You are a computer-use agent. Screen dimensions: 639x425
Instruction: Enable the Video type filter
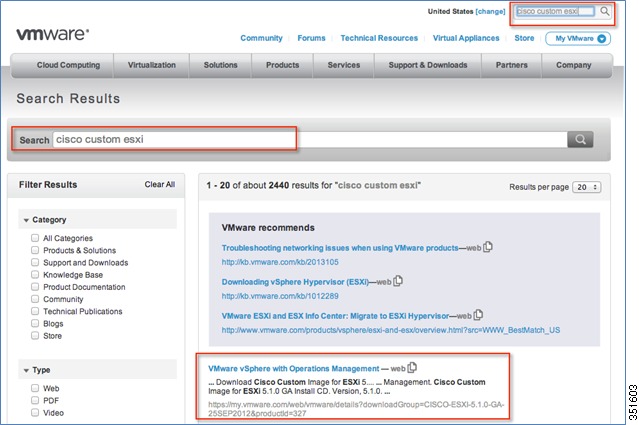[x=35, y=413]
